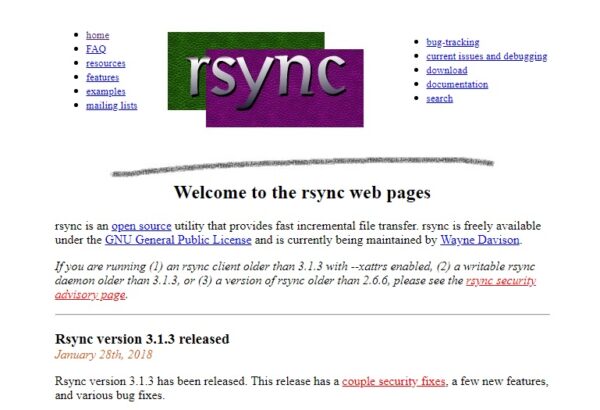This screenshot has width=600, height=410.
Task: Click the Welcome to the rsync web pages heading
Action: [x=302, y=192]
